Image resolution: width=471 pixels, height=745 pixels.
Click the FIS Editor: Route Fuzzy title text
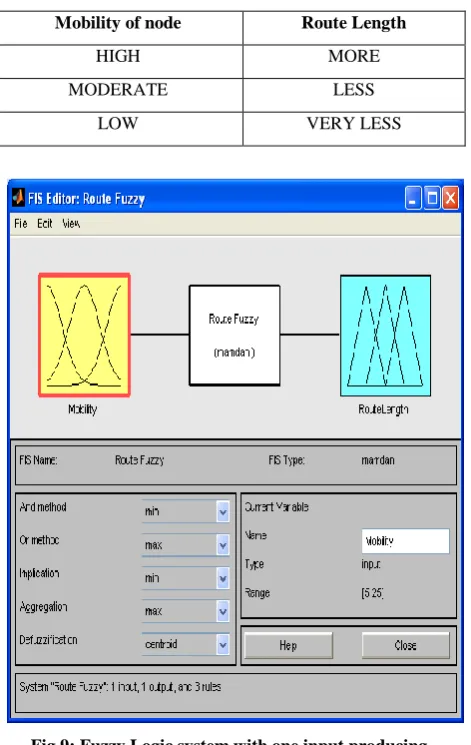pos(87,198)
